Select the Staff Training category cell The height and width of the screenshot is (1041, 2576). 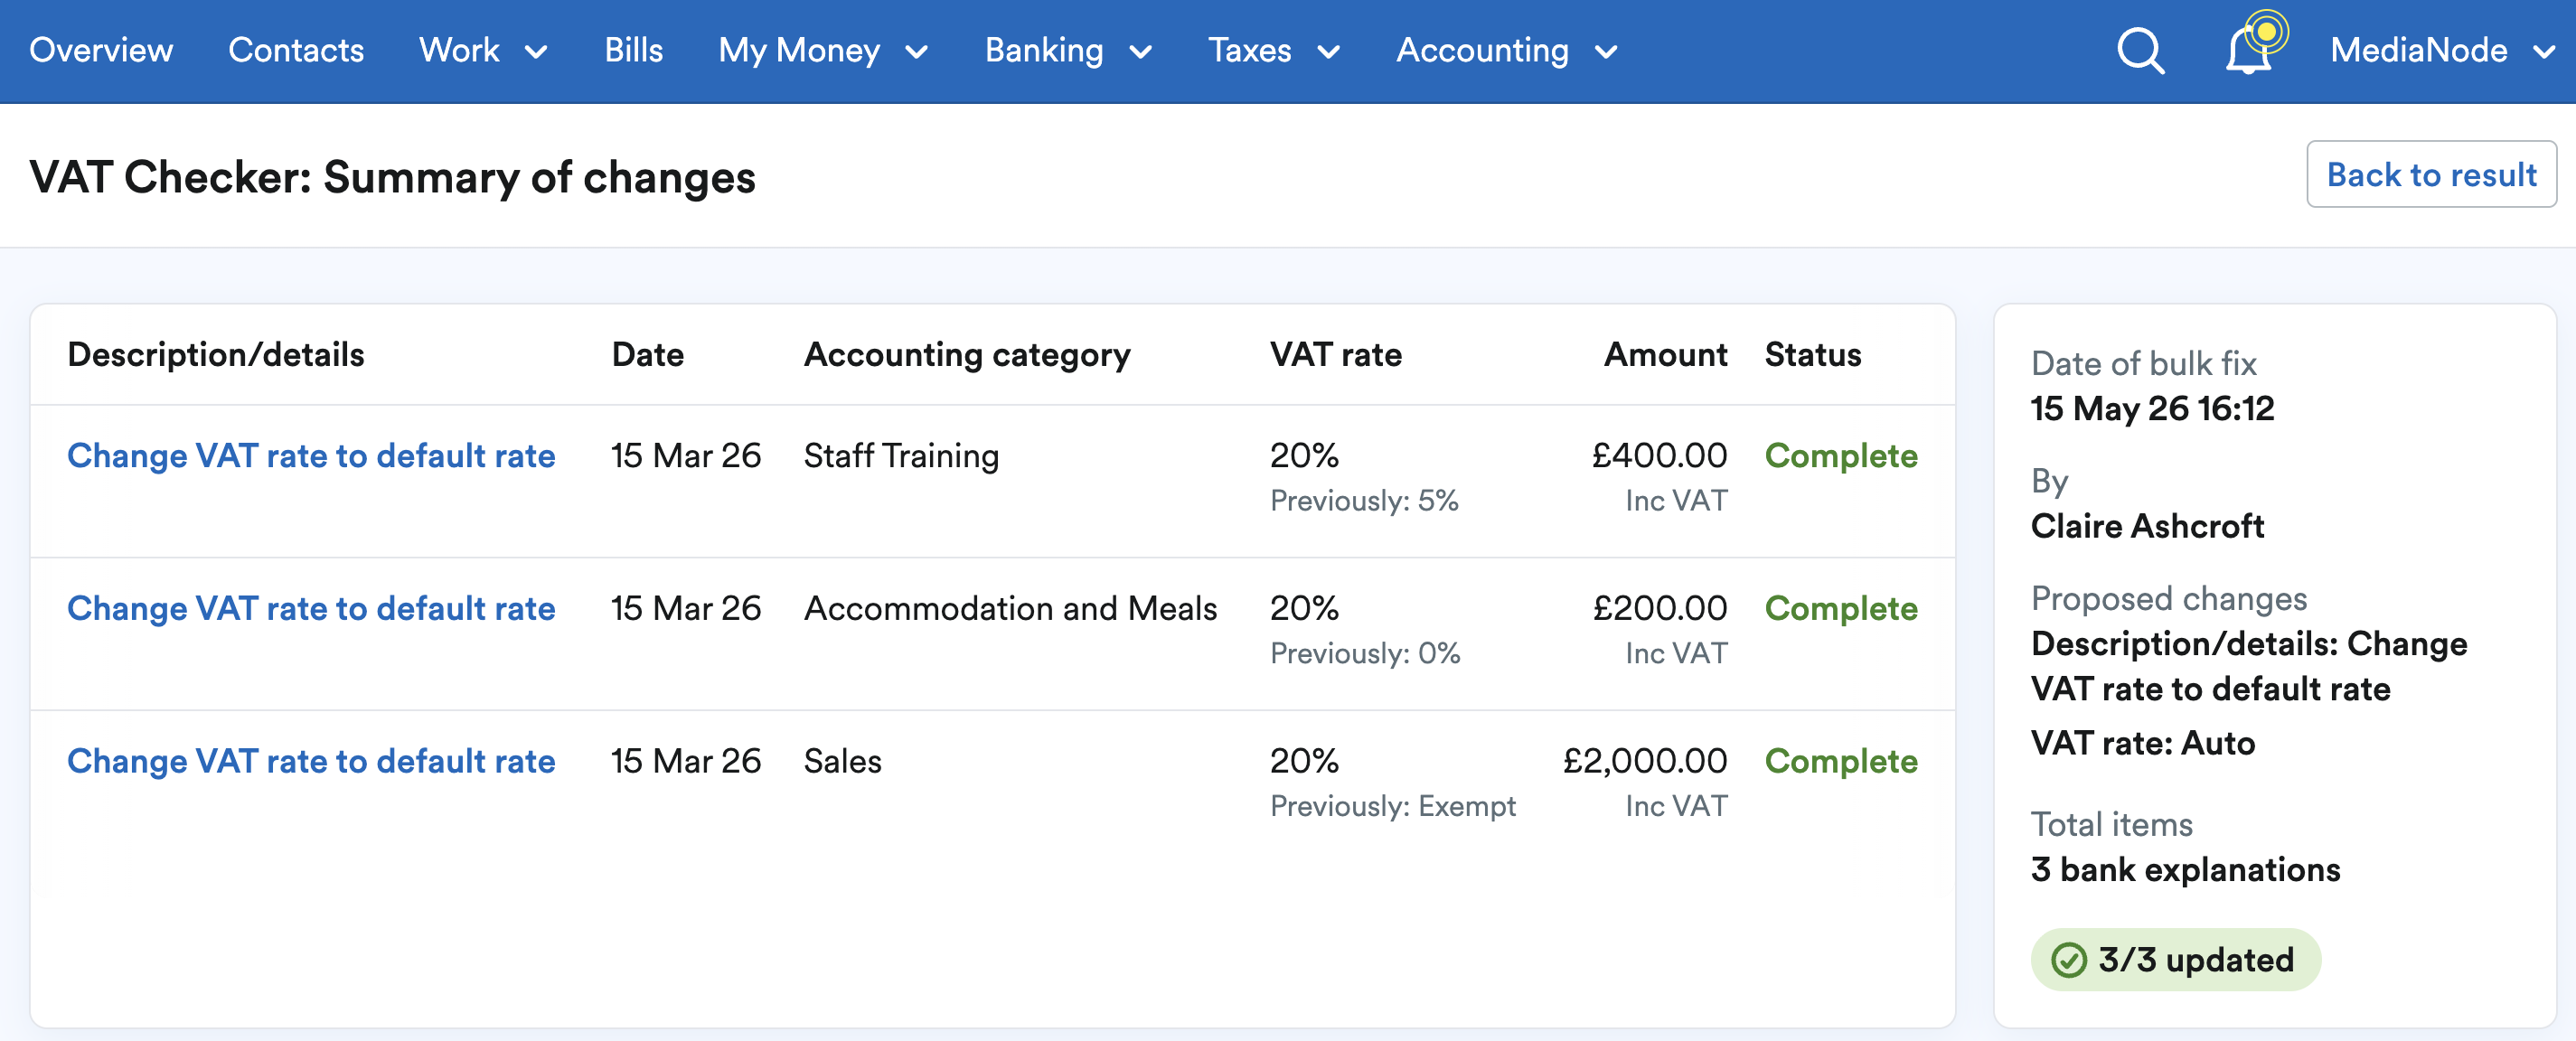[x=901, y=456]
